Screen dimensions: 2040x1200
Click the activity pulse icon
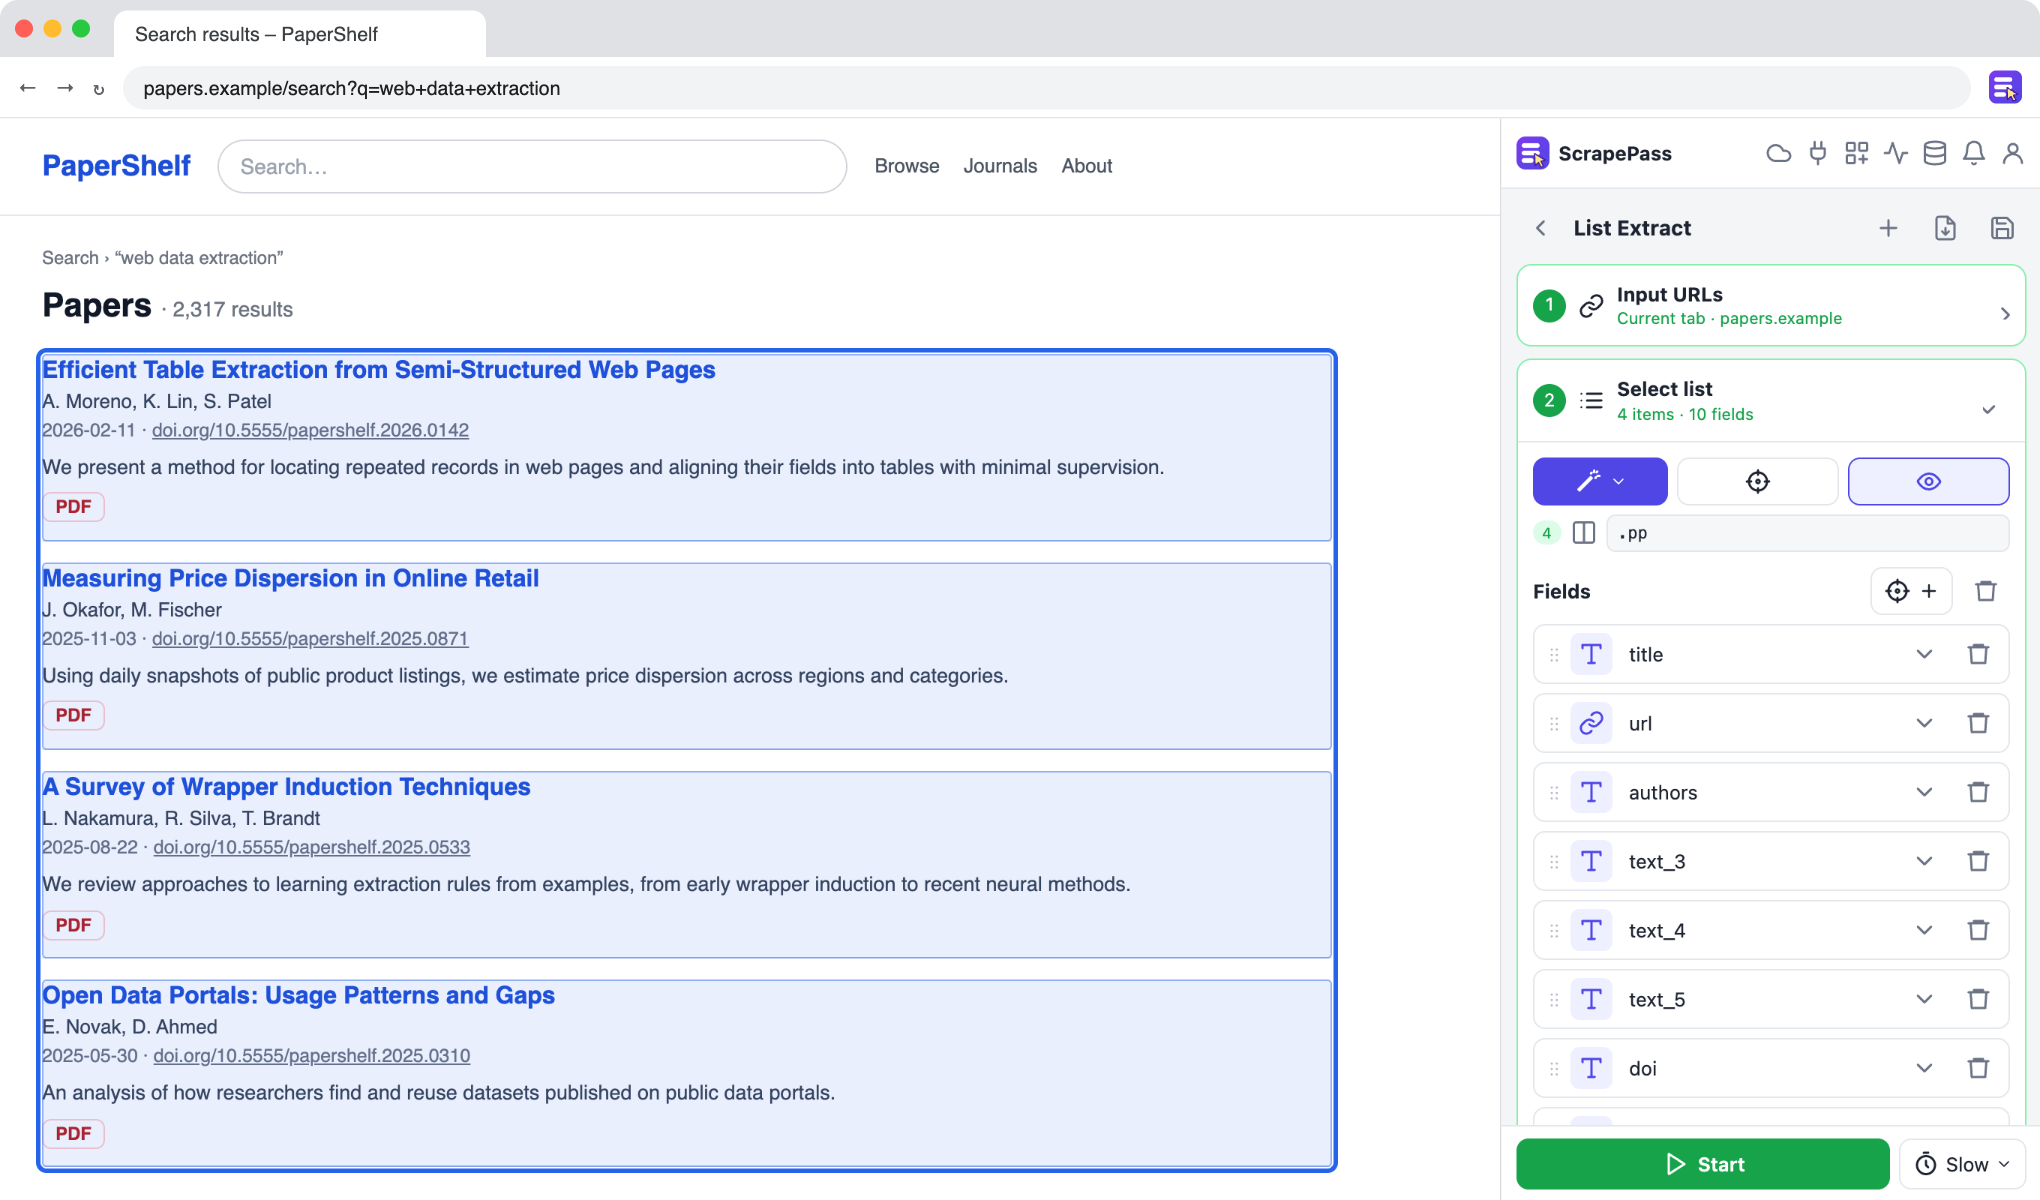click(1896, 153)
